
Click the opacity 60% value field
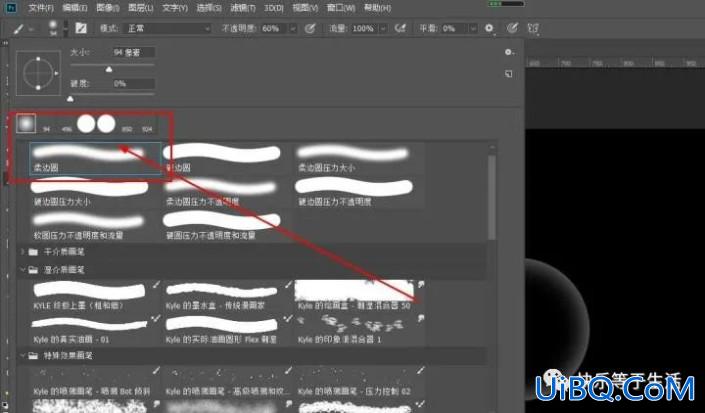(x=274, y=28)
